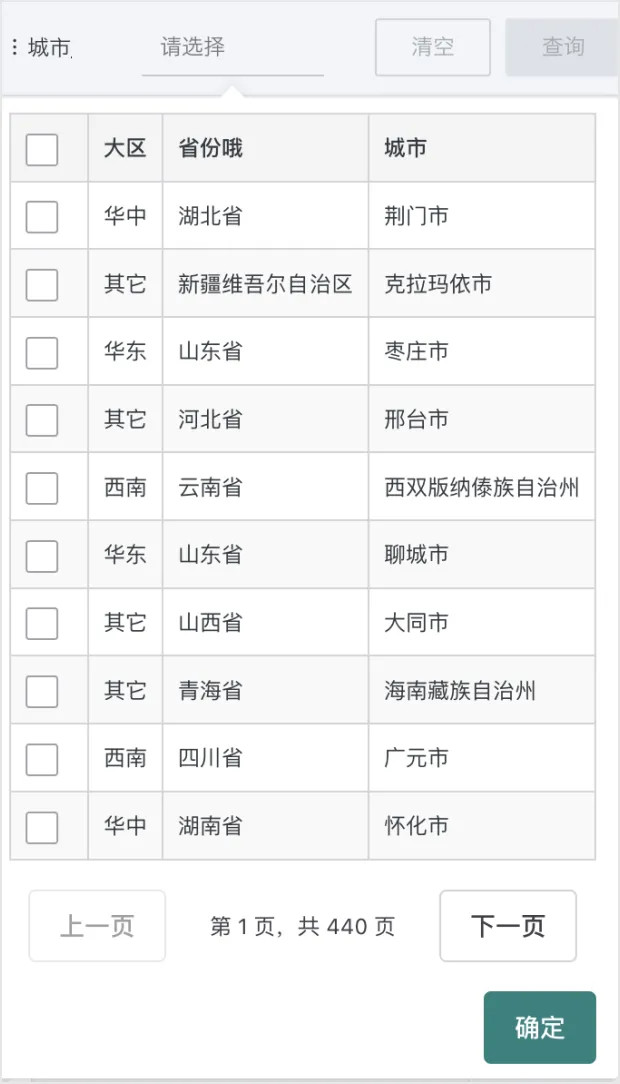Select the 枣庄市 row checkbox
The image size is (620, 1084).
coord(42,352)
